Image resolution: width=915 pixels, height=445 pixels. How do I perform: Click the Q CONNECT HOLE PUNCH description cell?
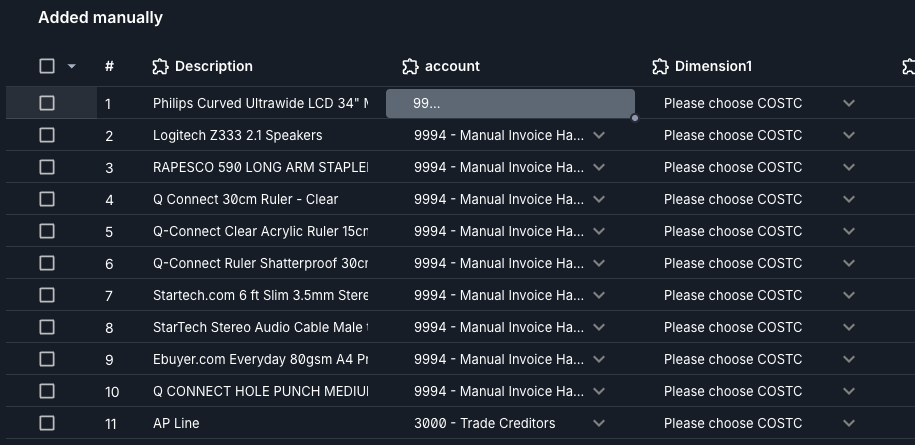(260, 391)
